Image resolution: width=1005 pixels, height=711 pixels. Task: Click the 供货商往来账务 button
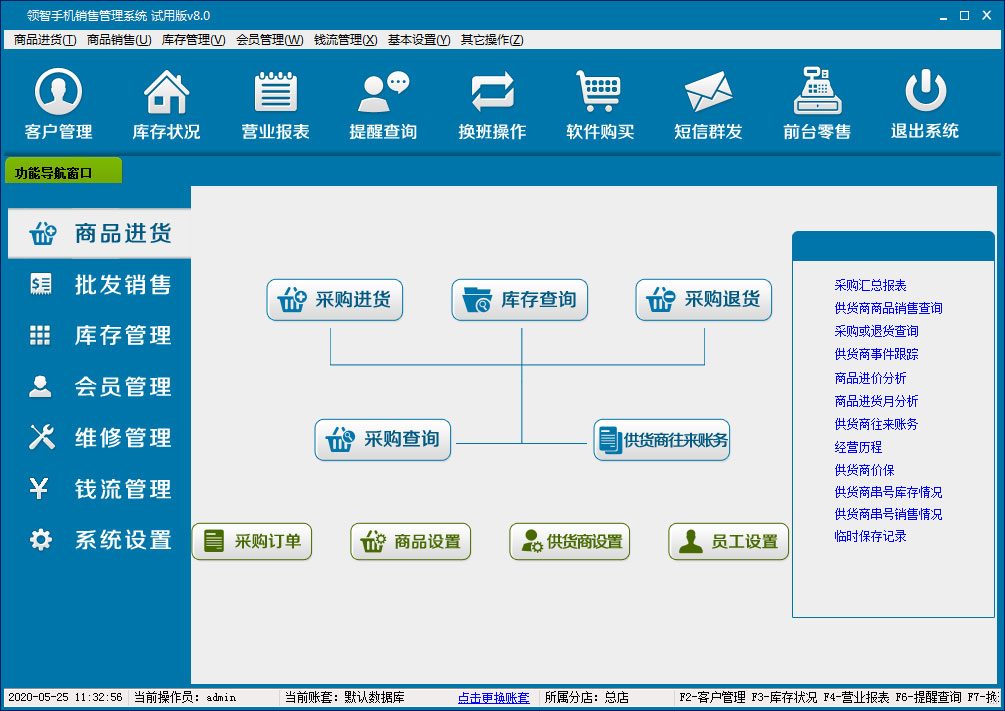pos(662,440)
